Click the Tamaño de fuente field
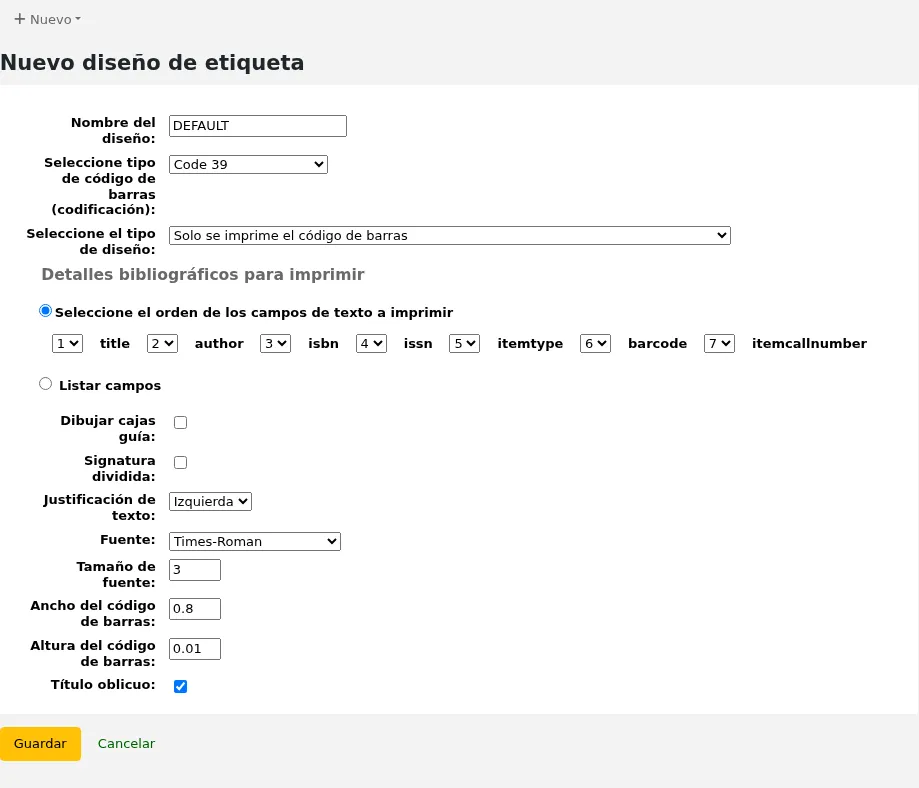Screen dimensions: 919x788 pyautogui.click(x=195, y=570)
